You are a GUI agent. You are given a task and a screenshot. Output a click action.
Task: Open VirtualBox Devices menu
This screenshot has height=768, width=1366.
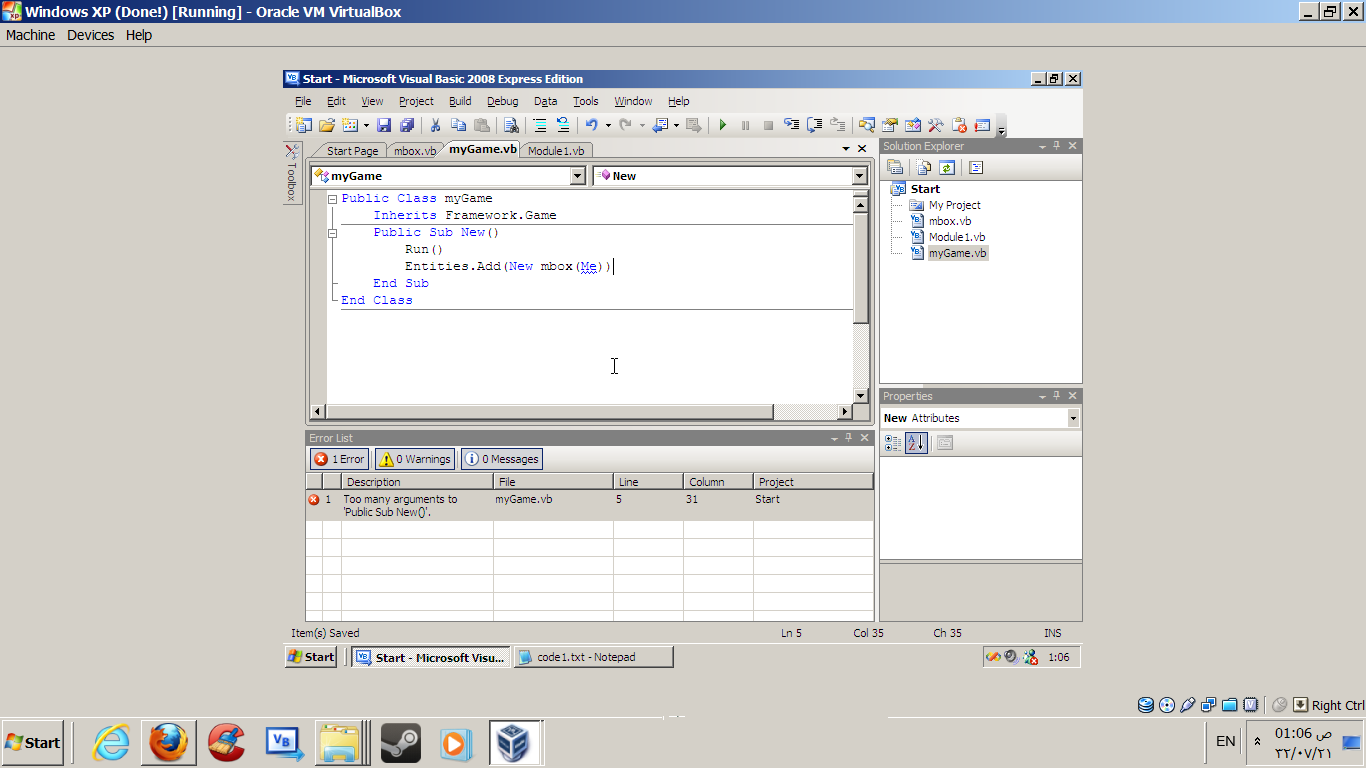point(91,35)
